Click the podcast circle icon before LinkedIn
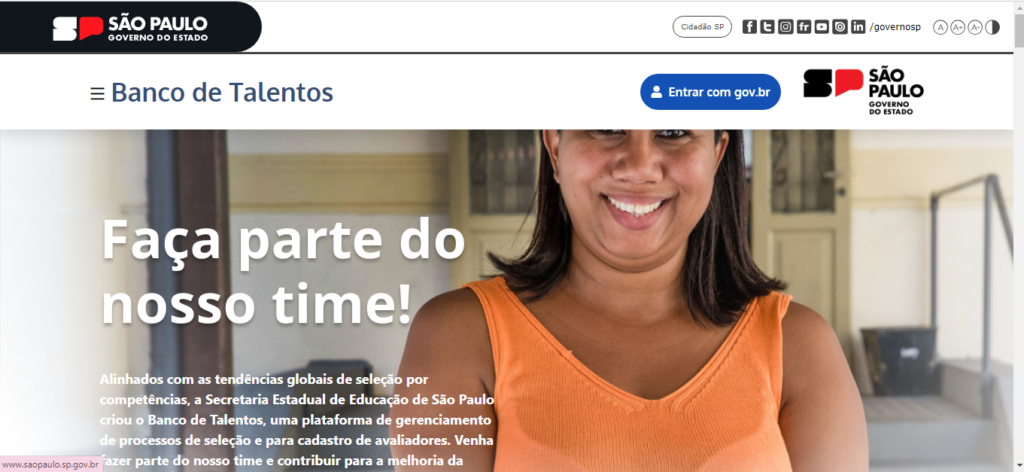 coord(840,27)
